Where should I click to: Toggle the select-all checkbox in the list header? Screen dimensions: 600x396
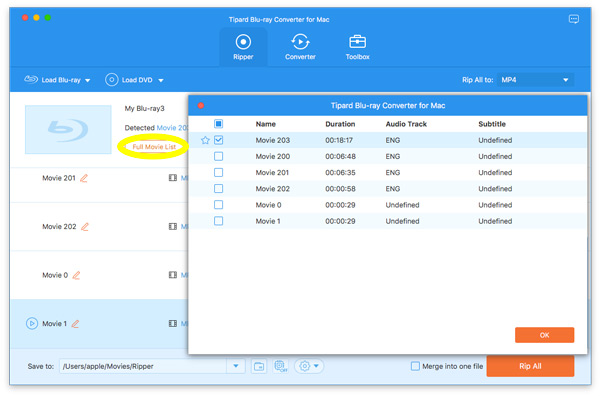(x=218, y=124)
